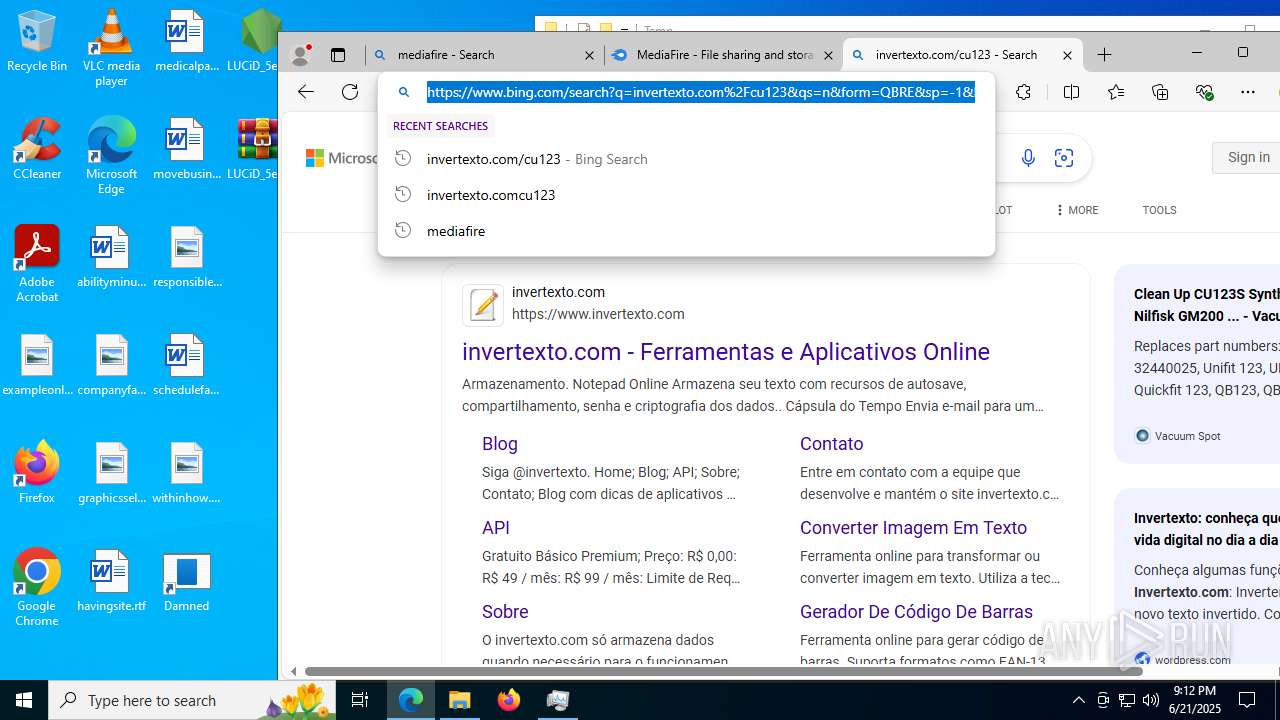Open Task View on the taskbar
The width and height of the screenshot is (1280, 720).
(x=360, y=700)
